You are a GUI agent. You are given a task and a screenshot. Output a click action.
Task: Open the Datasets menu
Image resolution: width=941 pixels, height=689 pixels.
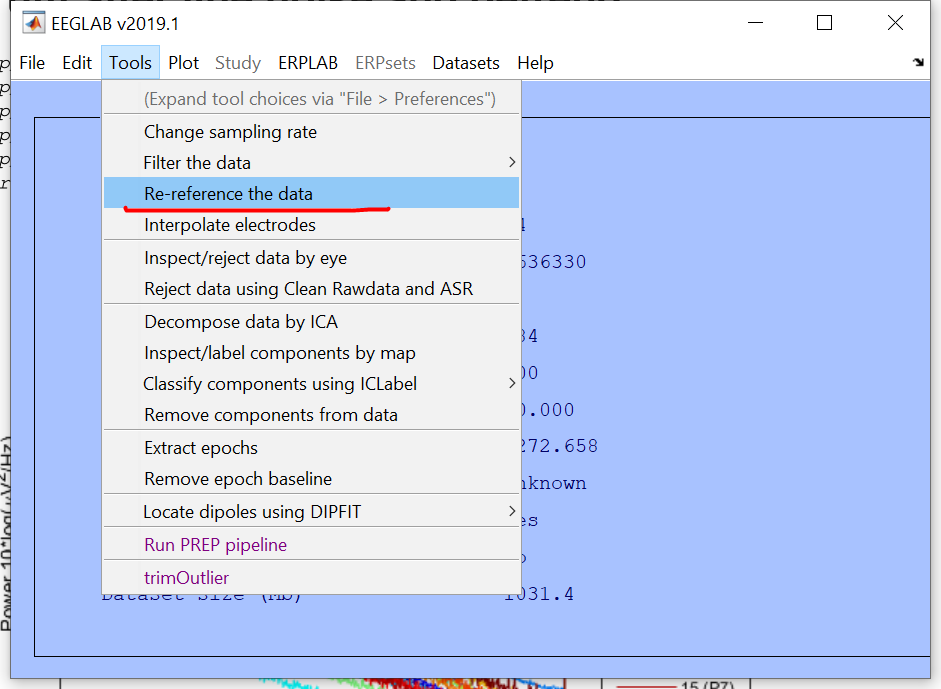(x=466, y=62)
